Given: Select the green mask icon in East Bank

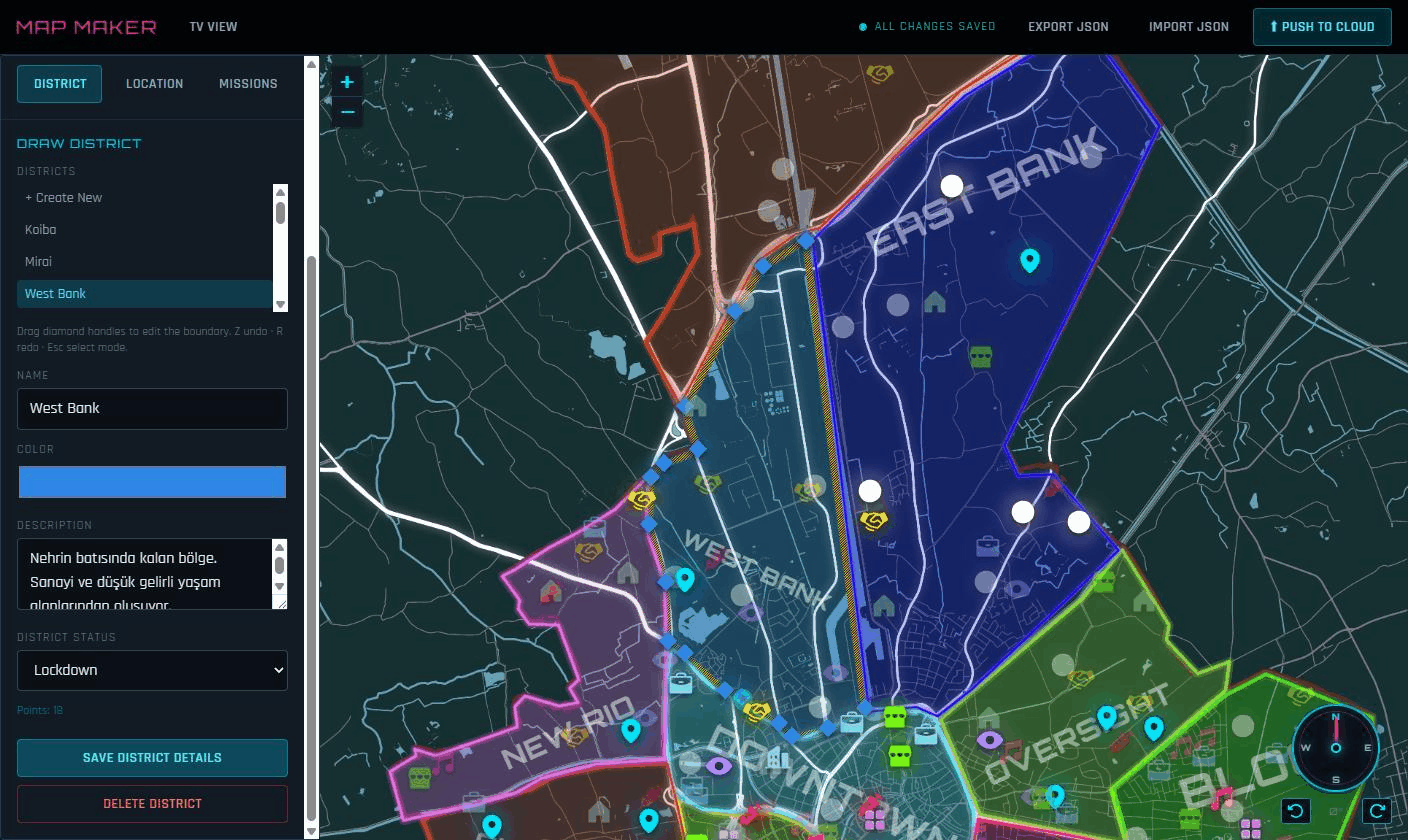Looking at the screenshot, I should [981, 356].
